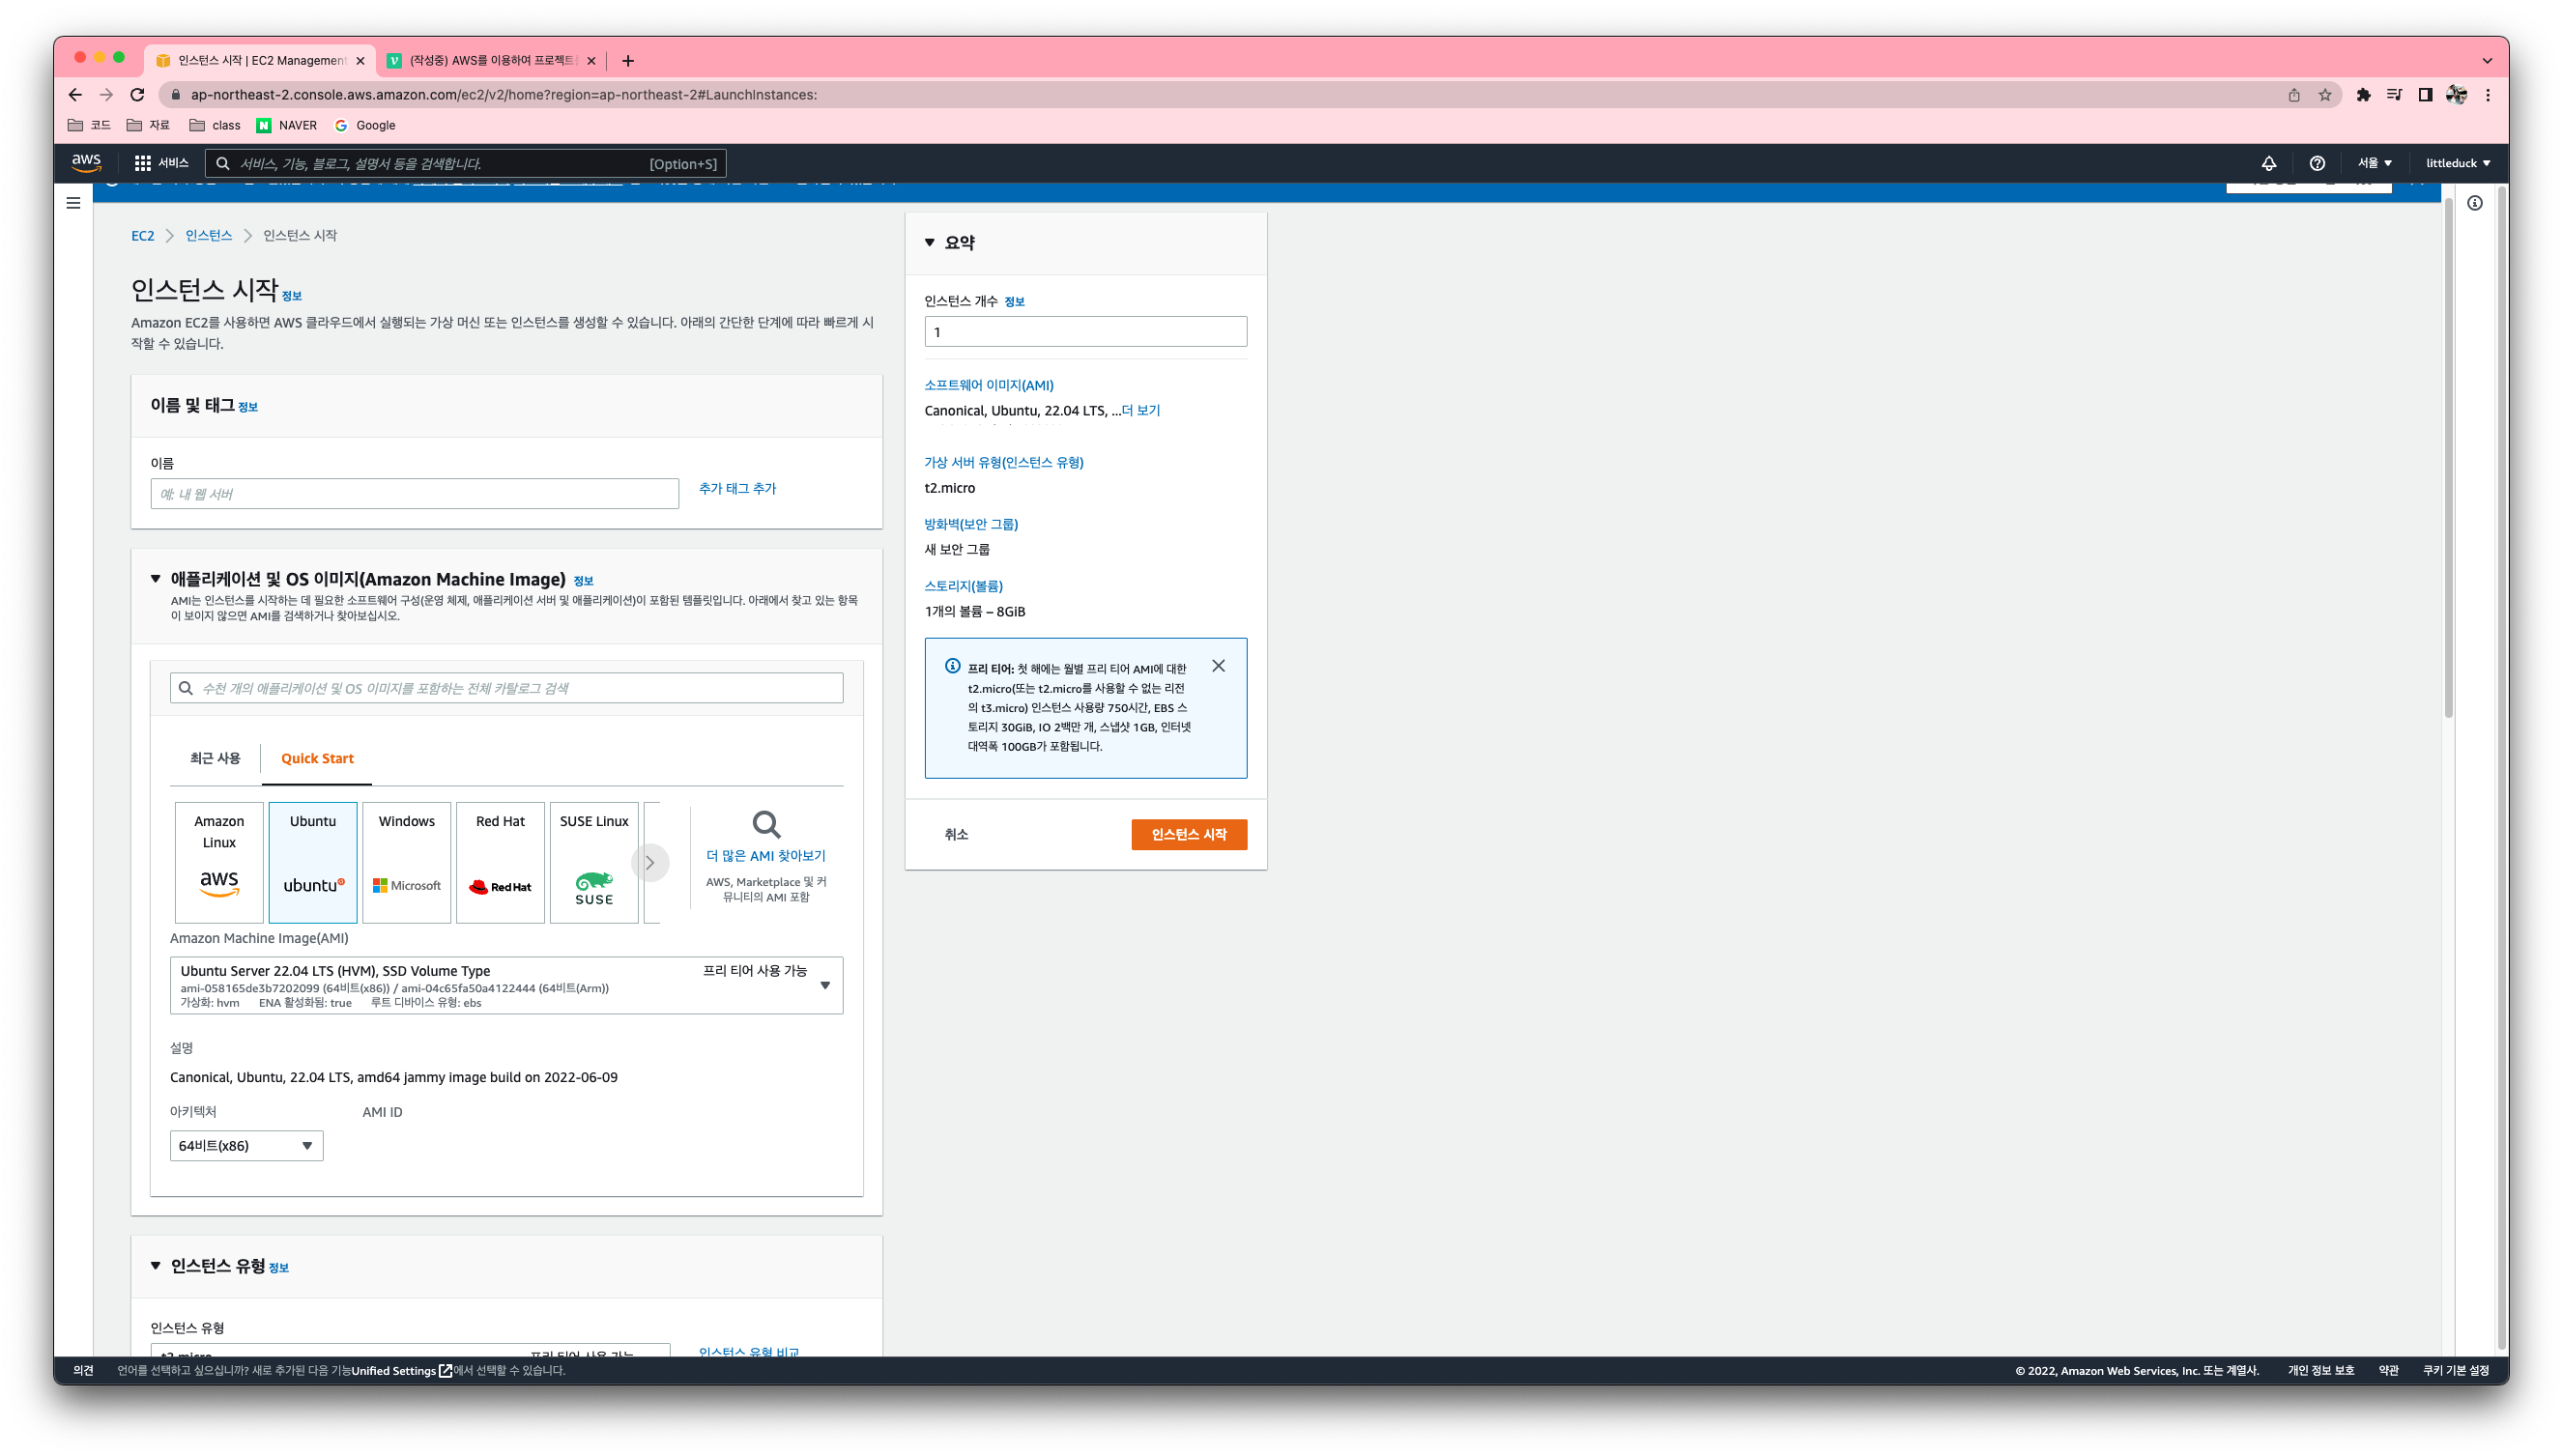Viewport: 2563px width, 1456px height.
Task: Collapse the 애플리케이션 및 OS 이미지 section
Action: [156, 579]
